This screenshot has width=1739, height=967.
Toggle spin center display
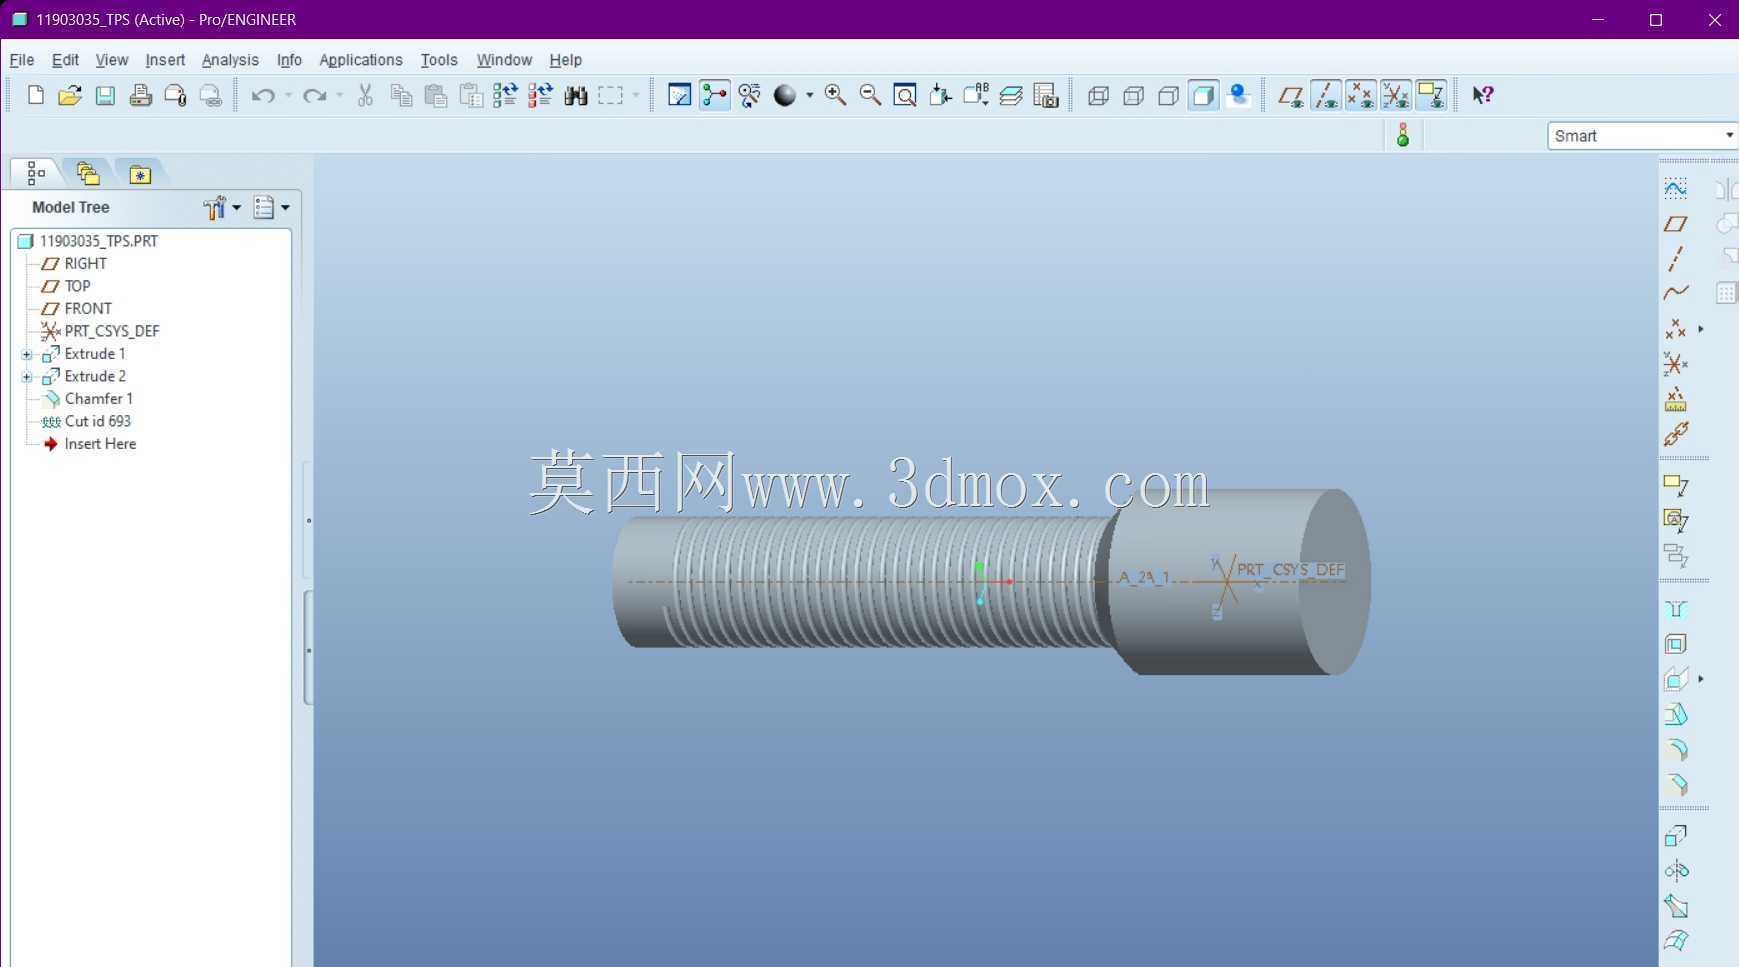[x=714, y=95]
